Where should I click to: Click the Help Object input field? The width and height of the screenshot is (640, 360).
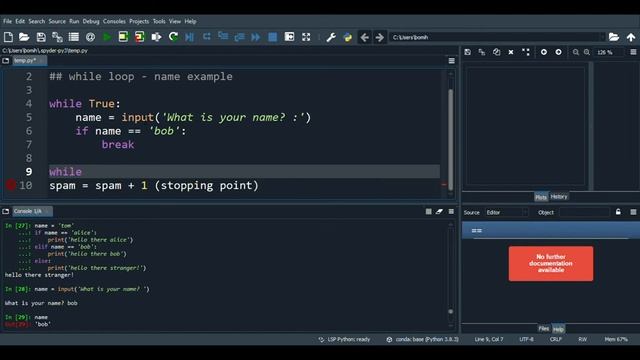(x=584, y=212)
